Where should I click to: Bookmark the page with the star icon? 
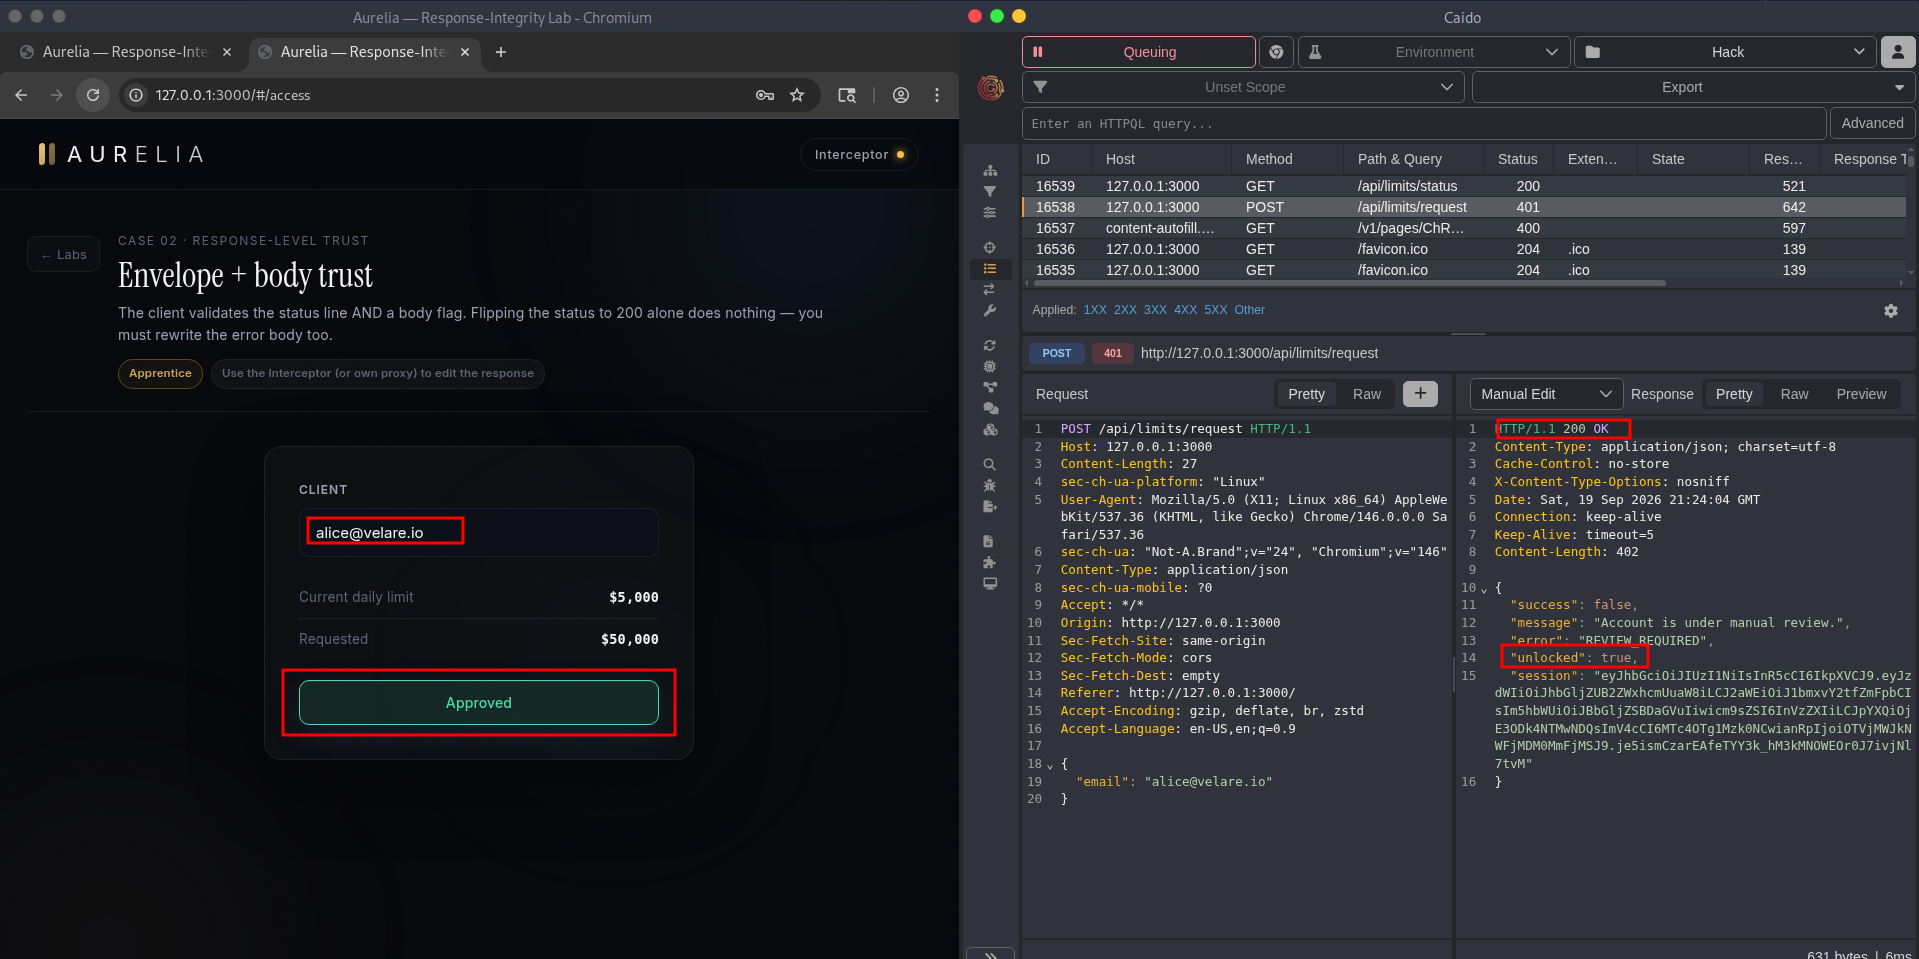click(797, 95)
